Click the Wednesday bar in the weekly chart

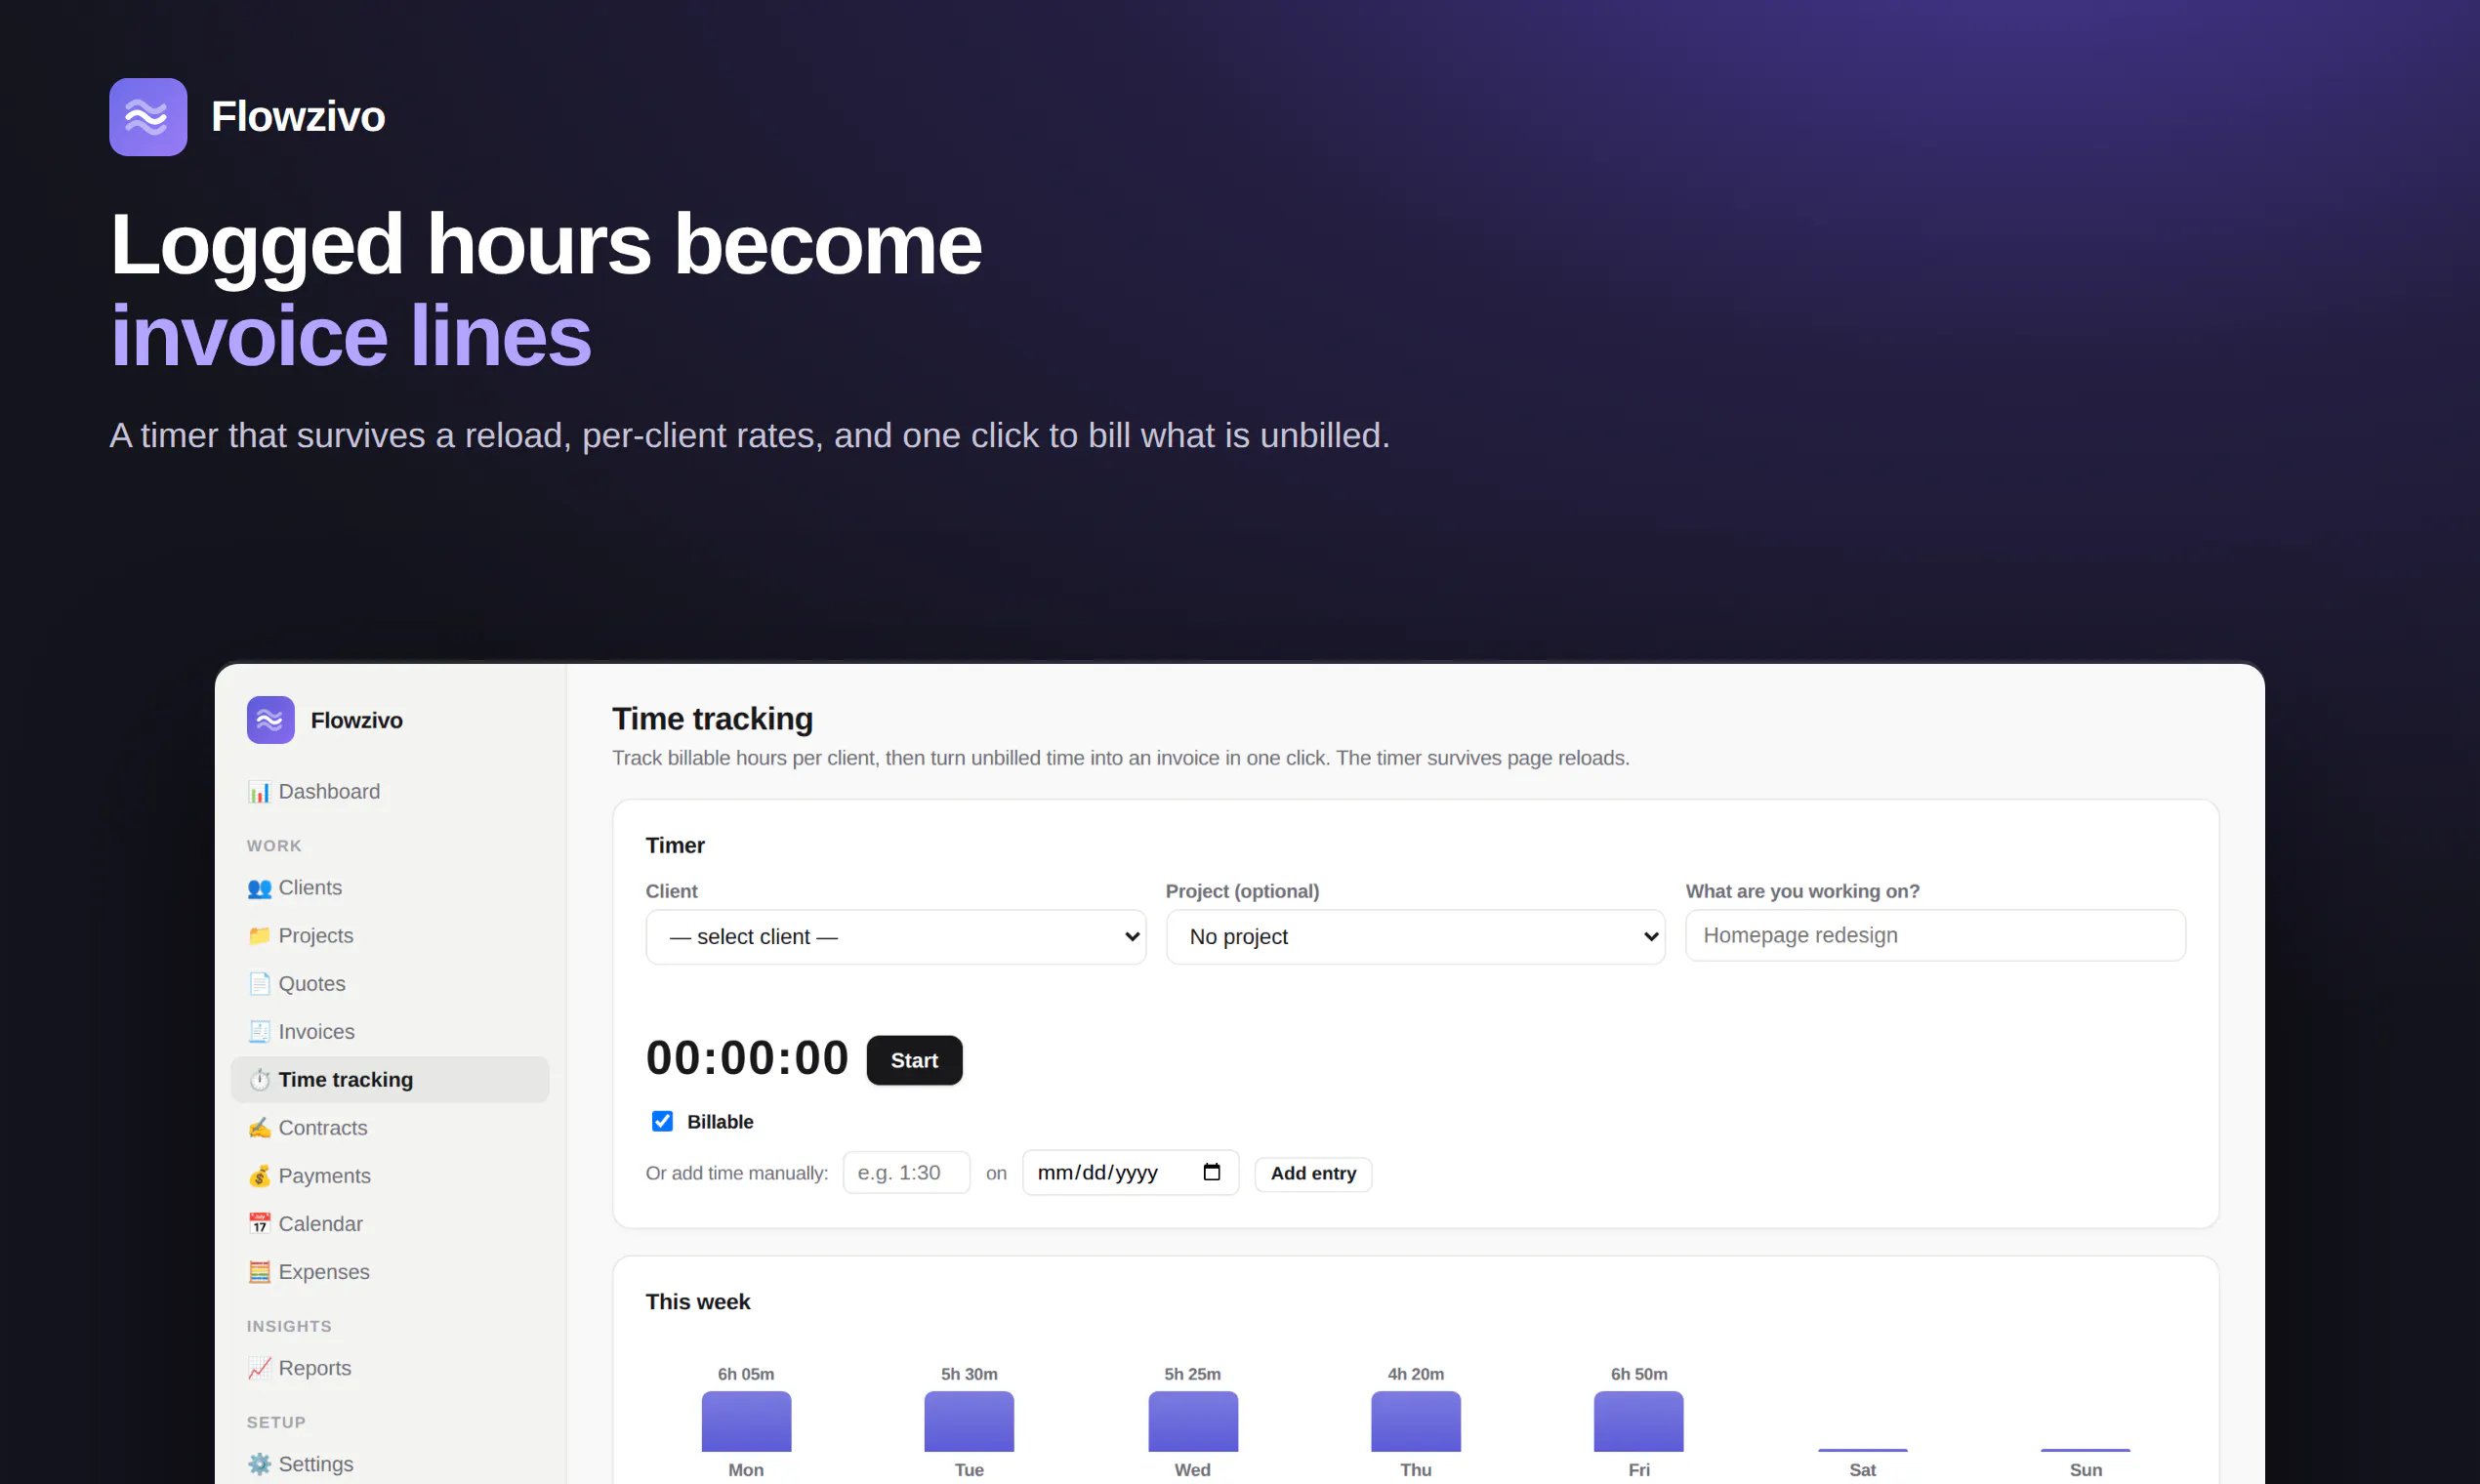1193,1421
